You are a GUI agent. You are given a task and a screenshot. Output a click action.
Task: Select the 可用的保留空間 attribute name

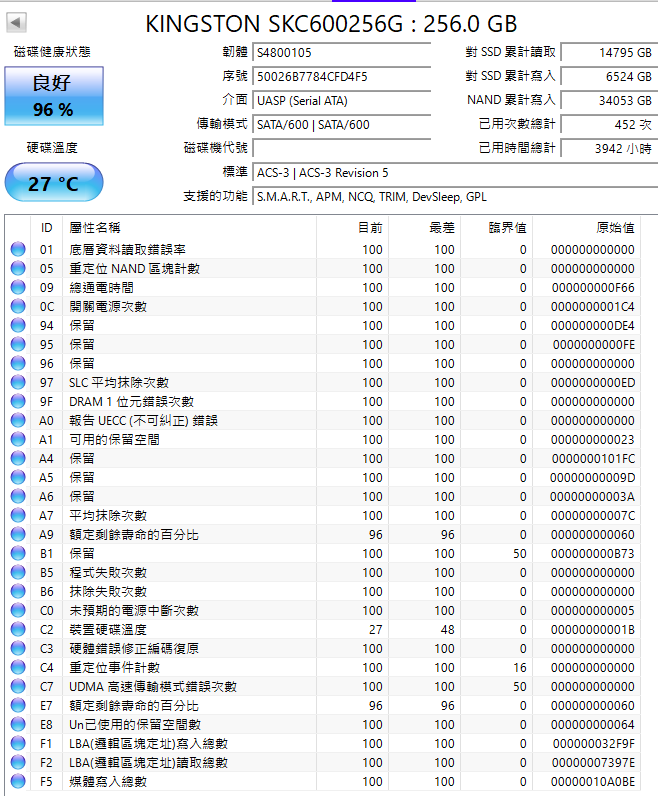point(114,439)
